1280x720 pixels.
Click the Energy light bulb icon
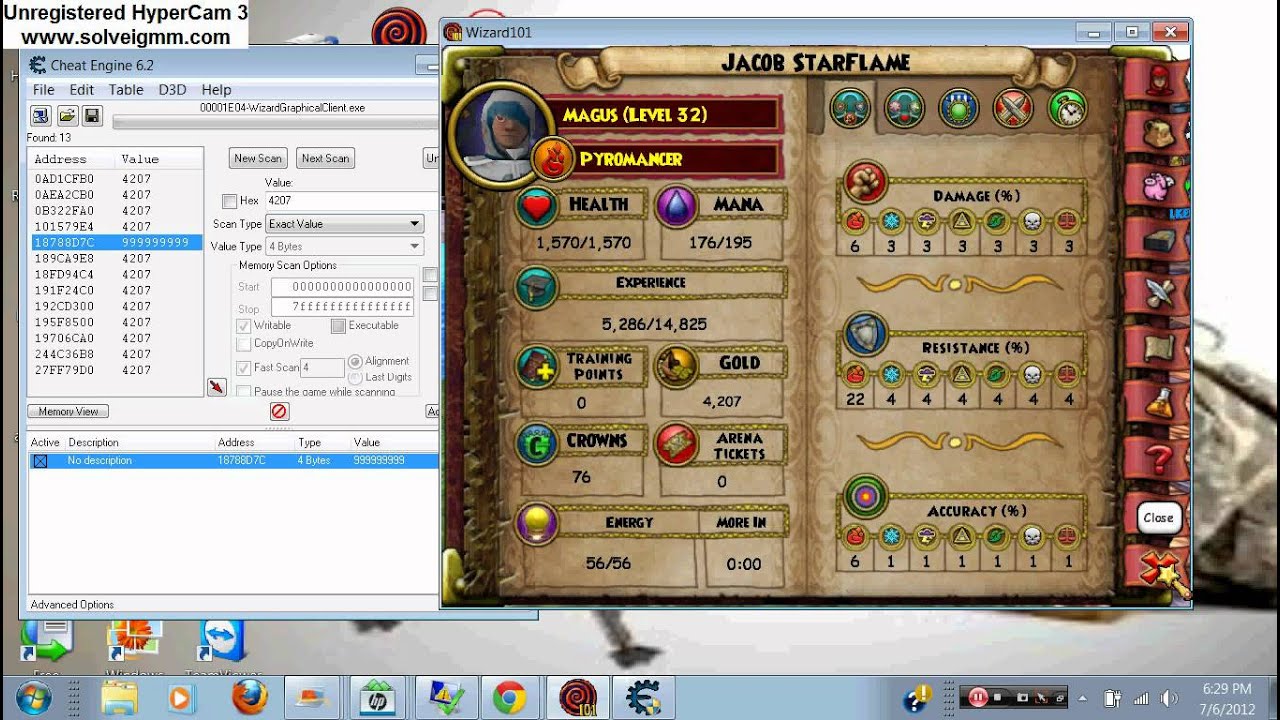pyautogui.click(x=538, y=522)
